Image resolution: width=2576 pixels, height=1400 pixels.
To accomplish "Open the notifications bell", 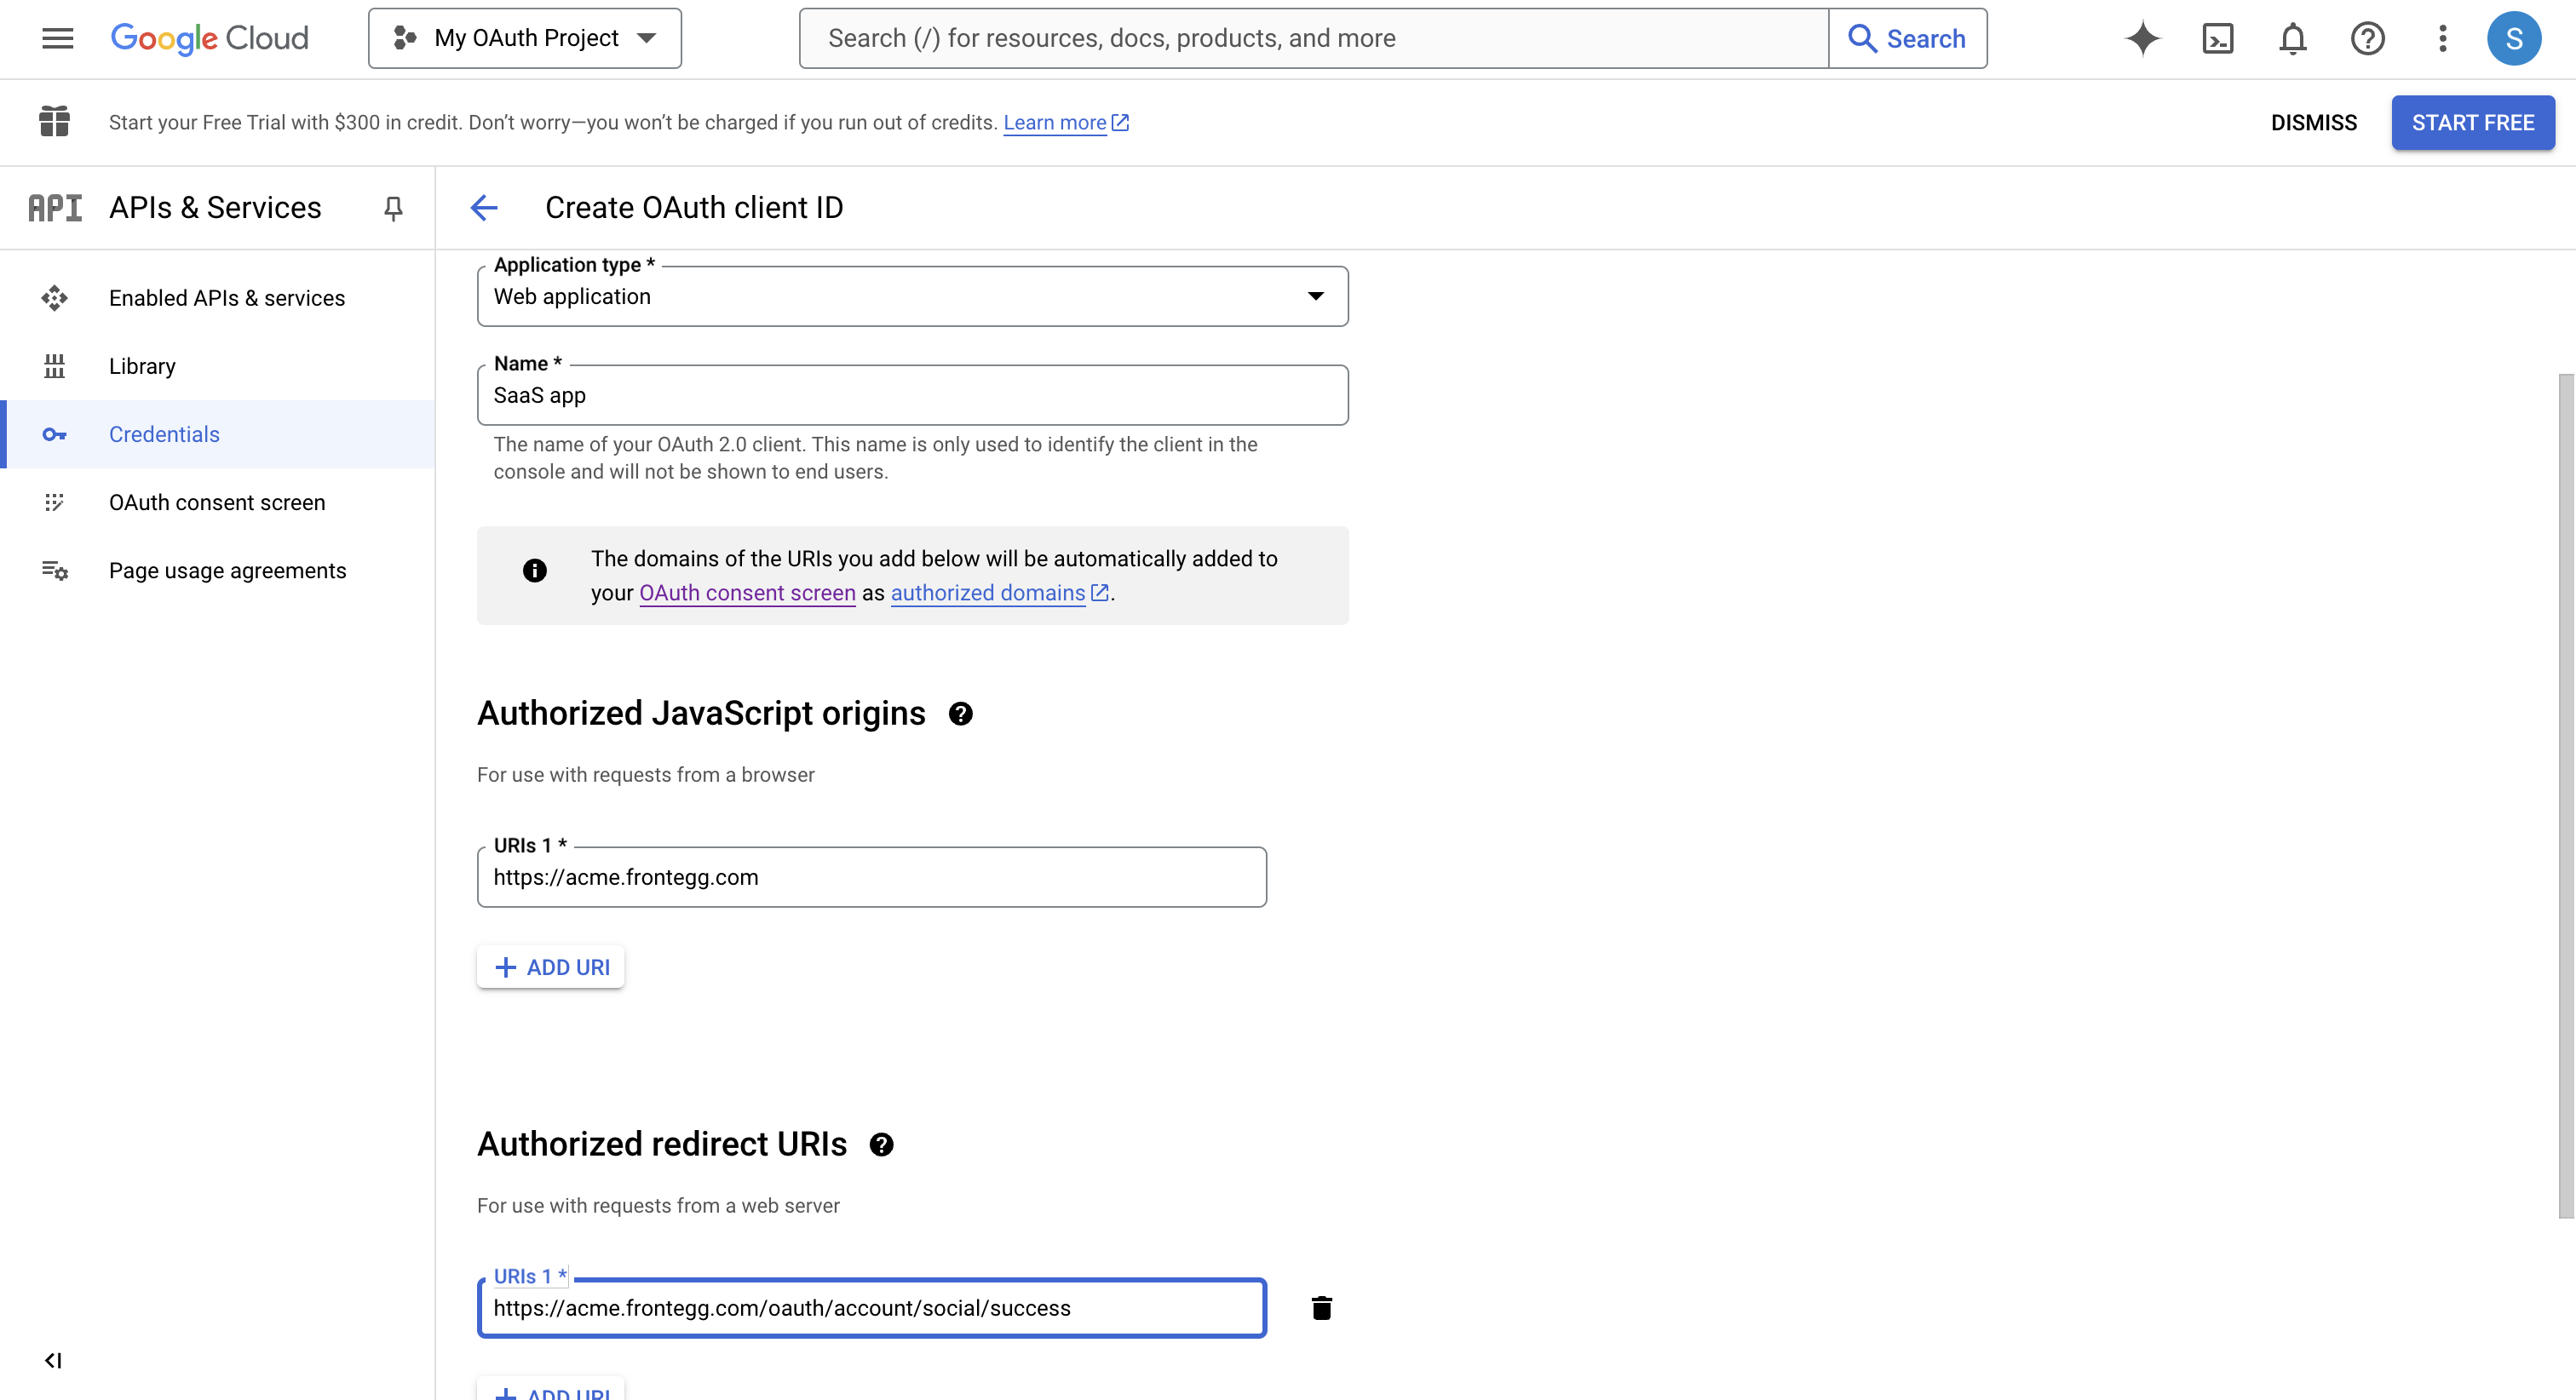I will [2292, 38].
